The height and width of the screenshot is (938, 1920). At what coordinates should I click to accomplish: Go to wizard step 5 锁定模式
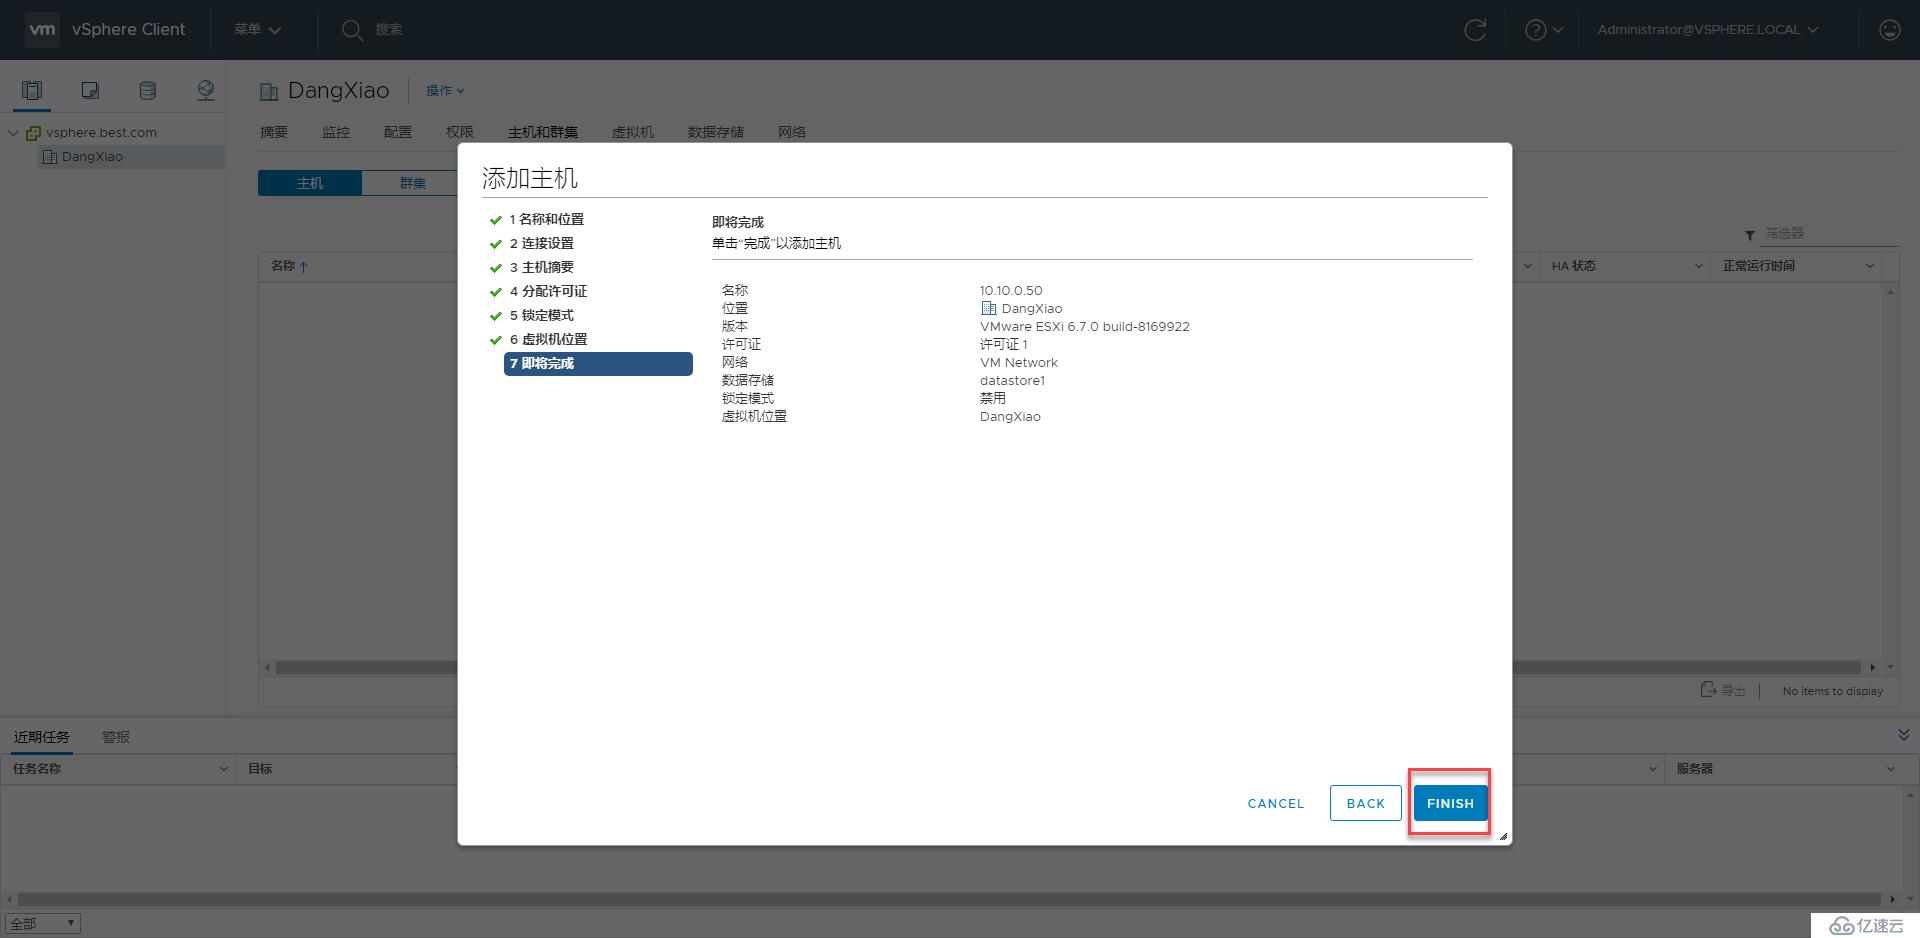coord(541,316)
